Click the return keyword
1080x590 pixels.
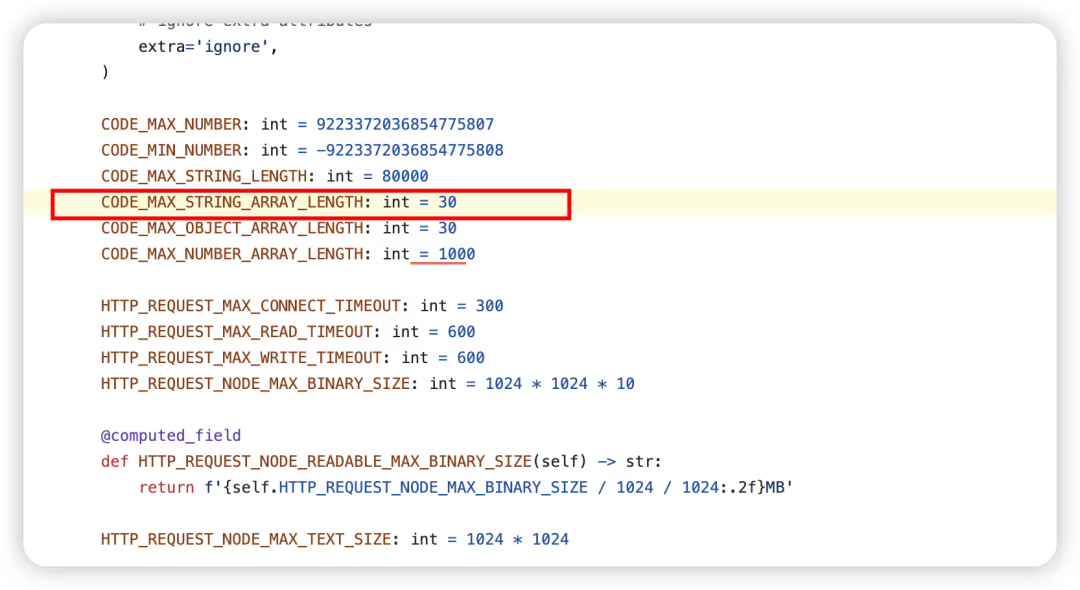pyautogui.click(x=167, y=487)
